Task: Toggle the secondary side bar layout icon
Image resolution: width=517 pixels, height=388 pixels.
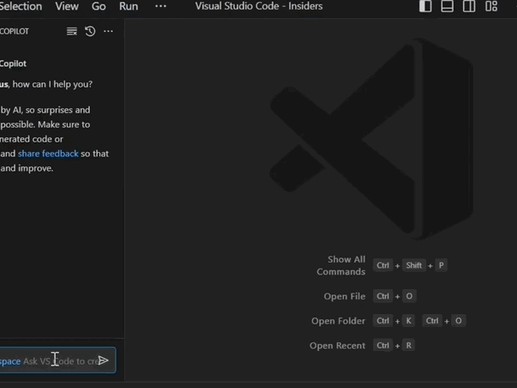Action: pos(469,6)
